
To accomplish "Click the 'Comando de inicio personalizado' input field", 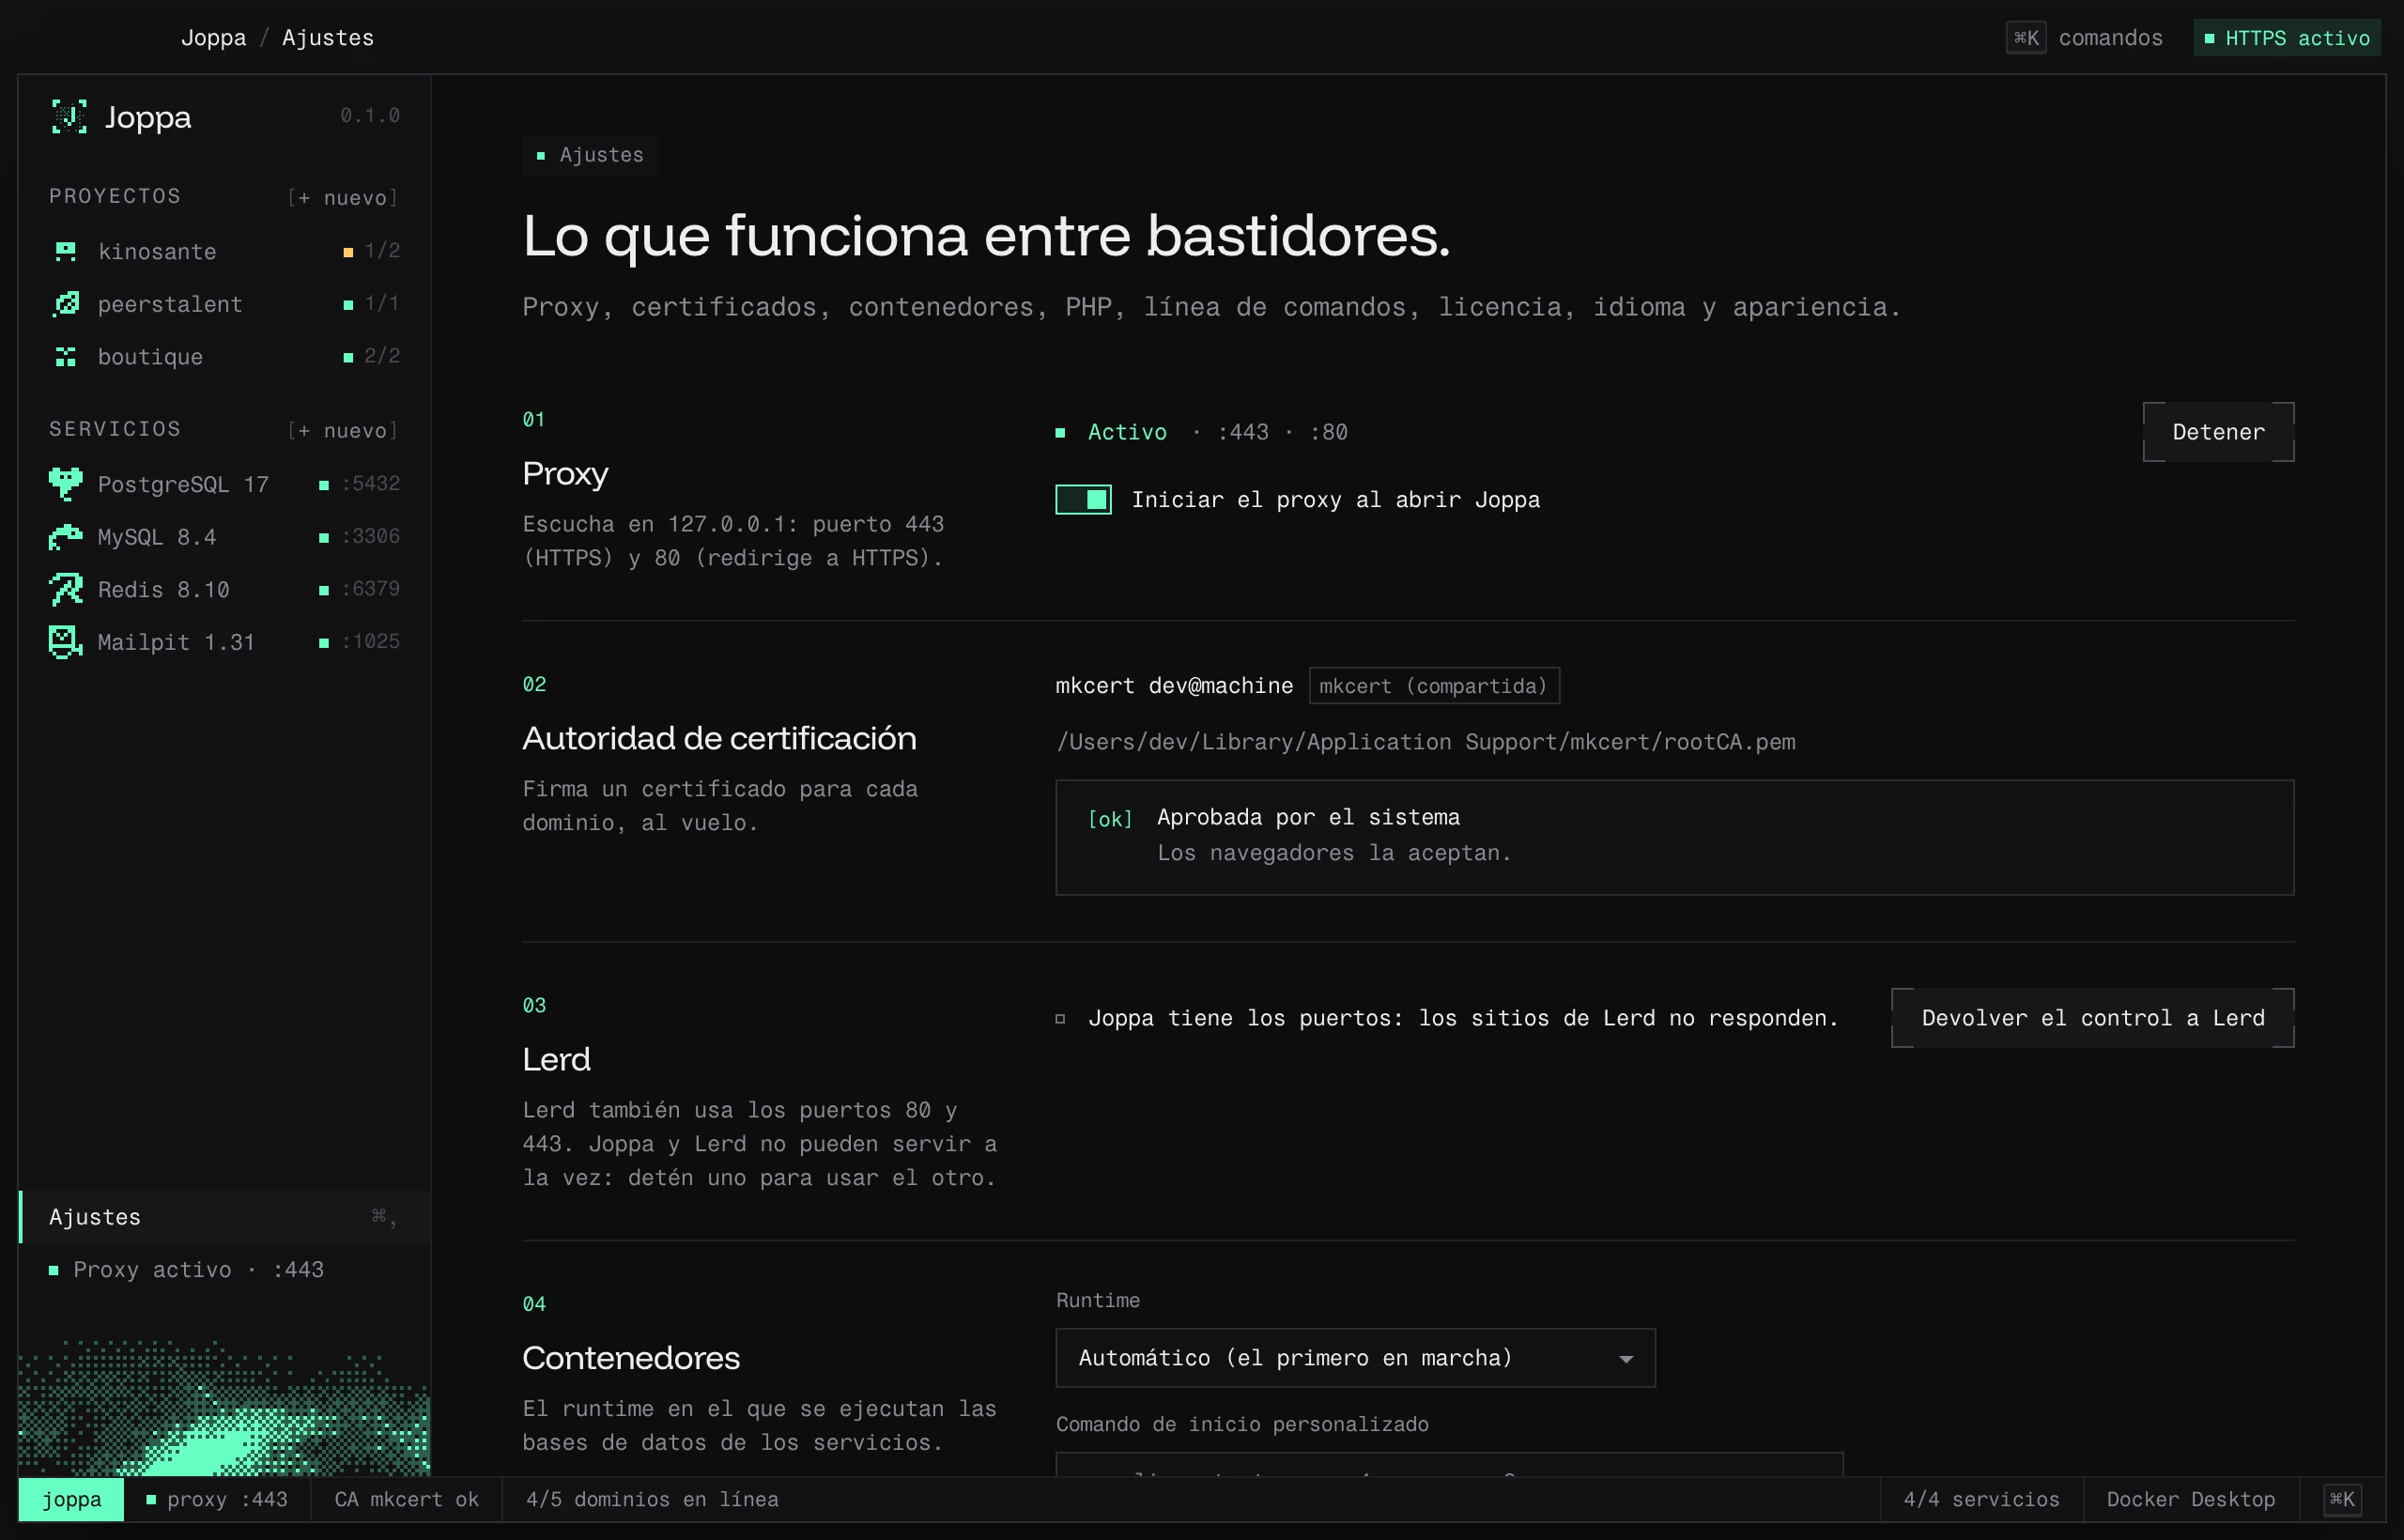I will coord(1449,1464).
